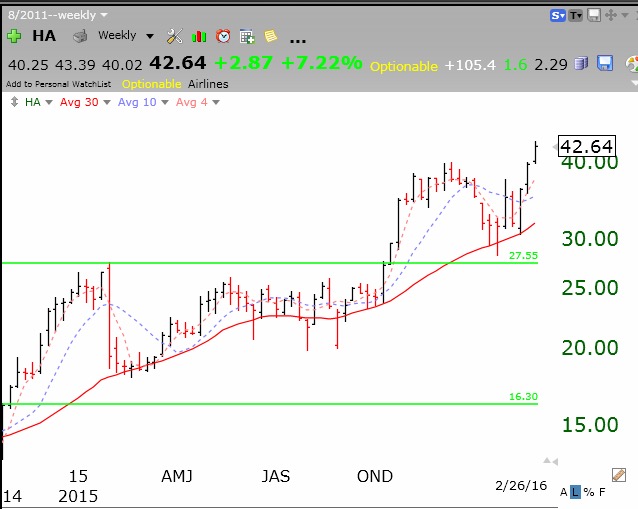Open the yellow sticky note icon
The height and width of the screenshot is (509, 638).
click(271, 36)
